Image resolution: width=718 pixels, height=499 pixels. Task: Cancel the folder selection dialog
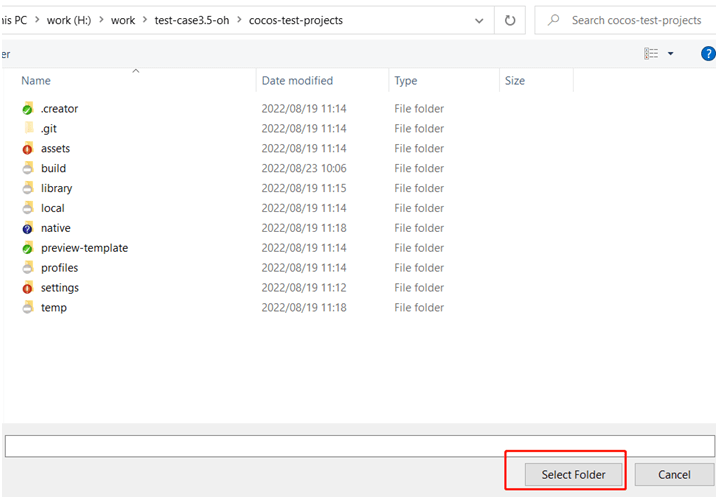tap(674, 474)
